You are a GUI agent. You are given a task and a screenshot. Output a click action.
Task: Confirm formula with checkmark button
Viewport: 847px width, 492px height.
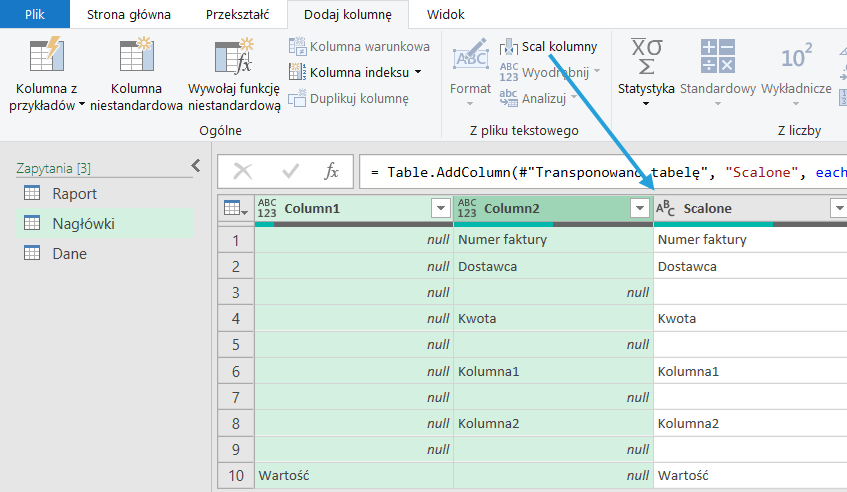click(x=291, y=172)
